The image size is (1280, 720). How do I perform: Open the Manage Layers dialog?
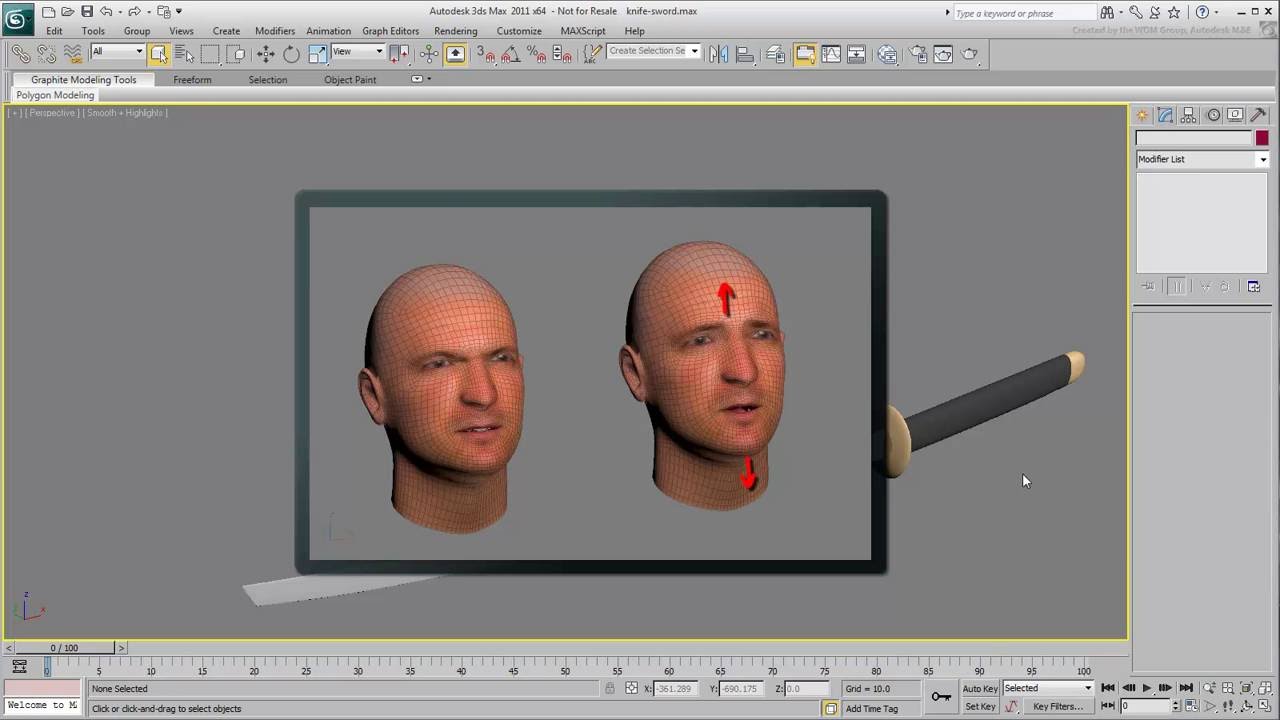[776, 54]
